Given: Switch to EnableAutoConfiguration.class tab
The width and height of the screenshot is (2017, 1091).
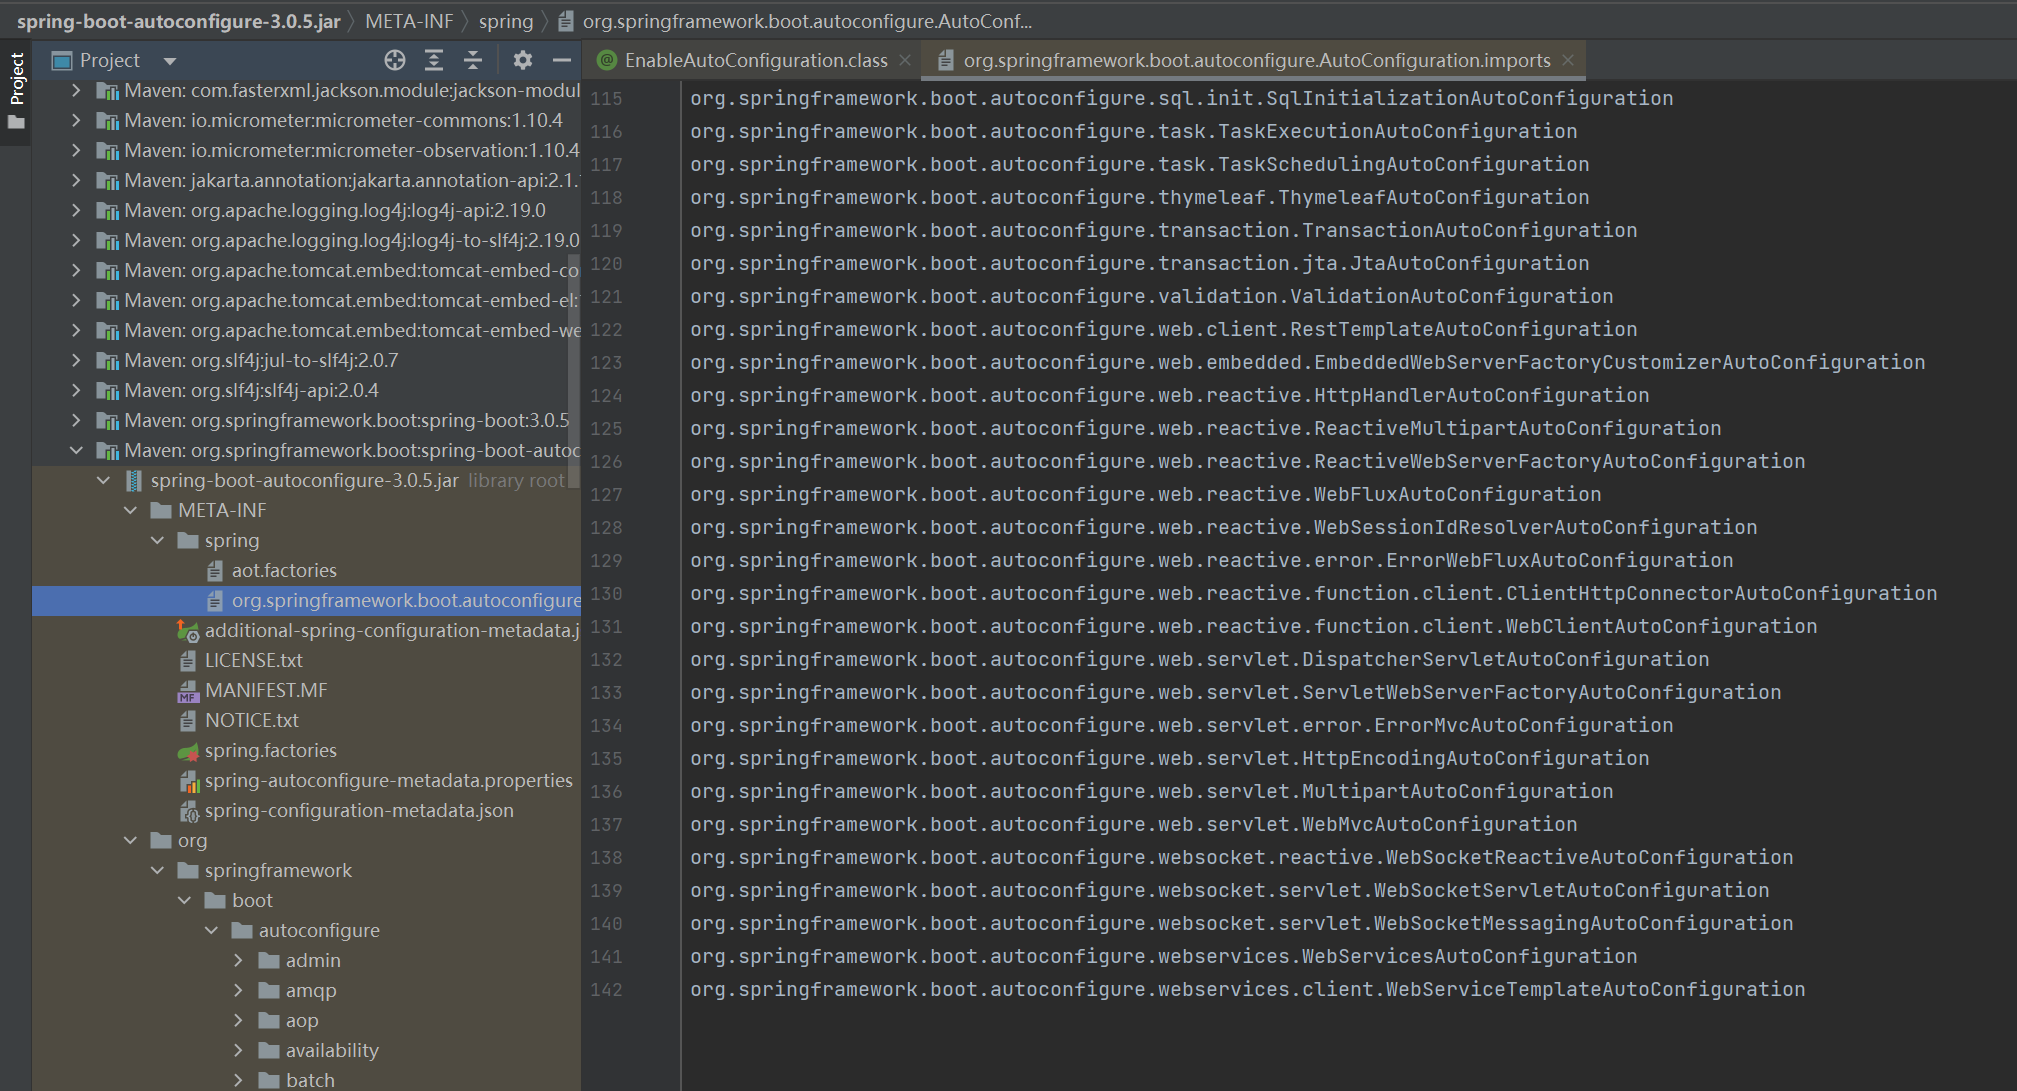Looking at the screenshot, I should pyautogui.click(x=755, y=60).
